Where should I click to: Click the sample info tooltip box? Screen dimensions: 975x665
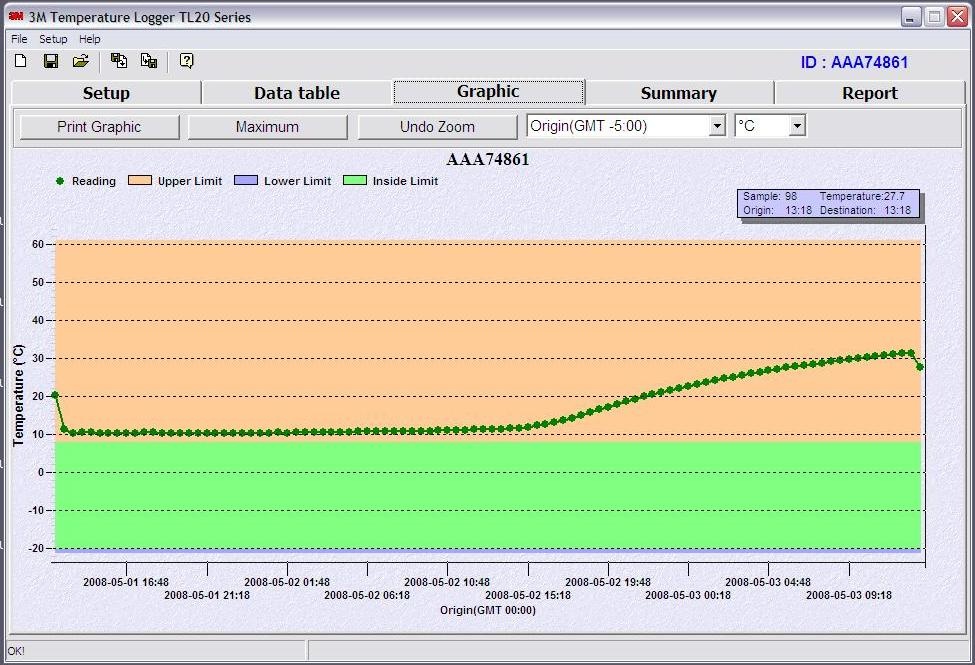[x=828, y=203]
